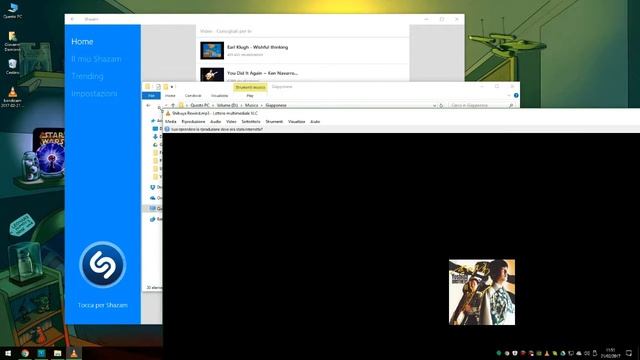Open the VLC Strumenti menu
This screenshot has height=360, width=640.
coord(274,122)
